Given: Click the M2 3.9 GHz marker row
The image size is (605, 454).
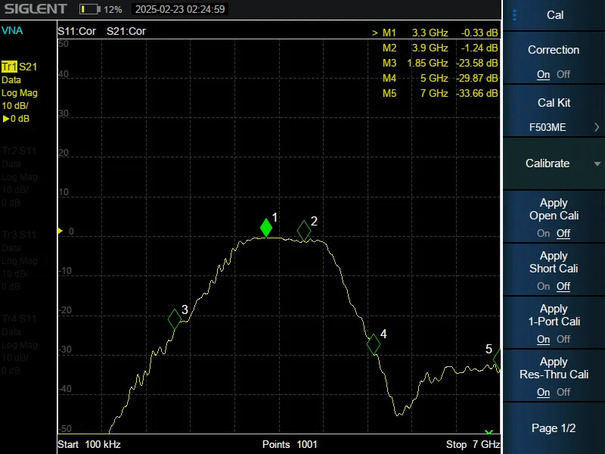Looking at the screenshot, I should [x=440, y=48].
